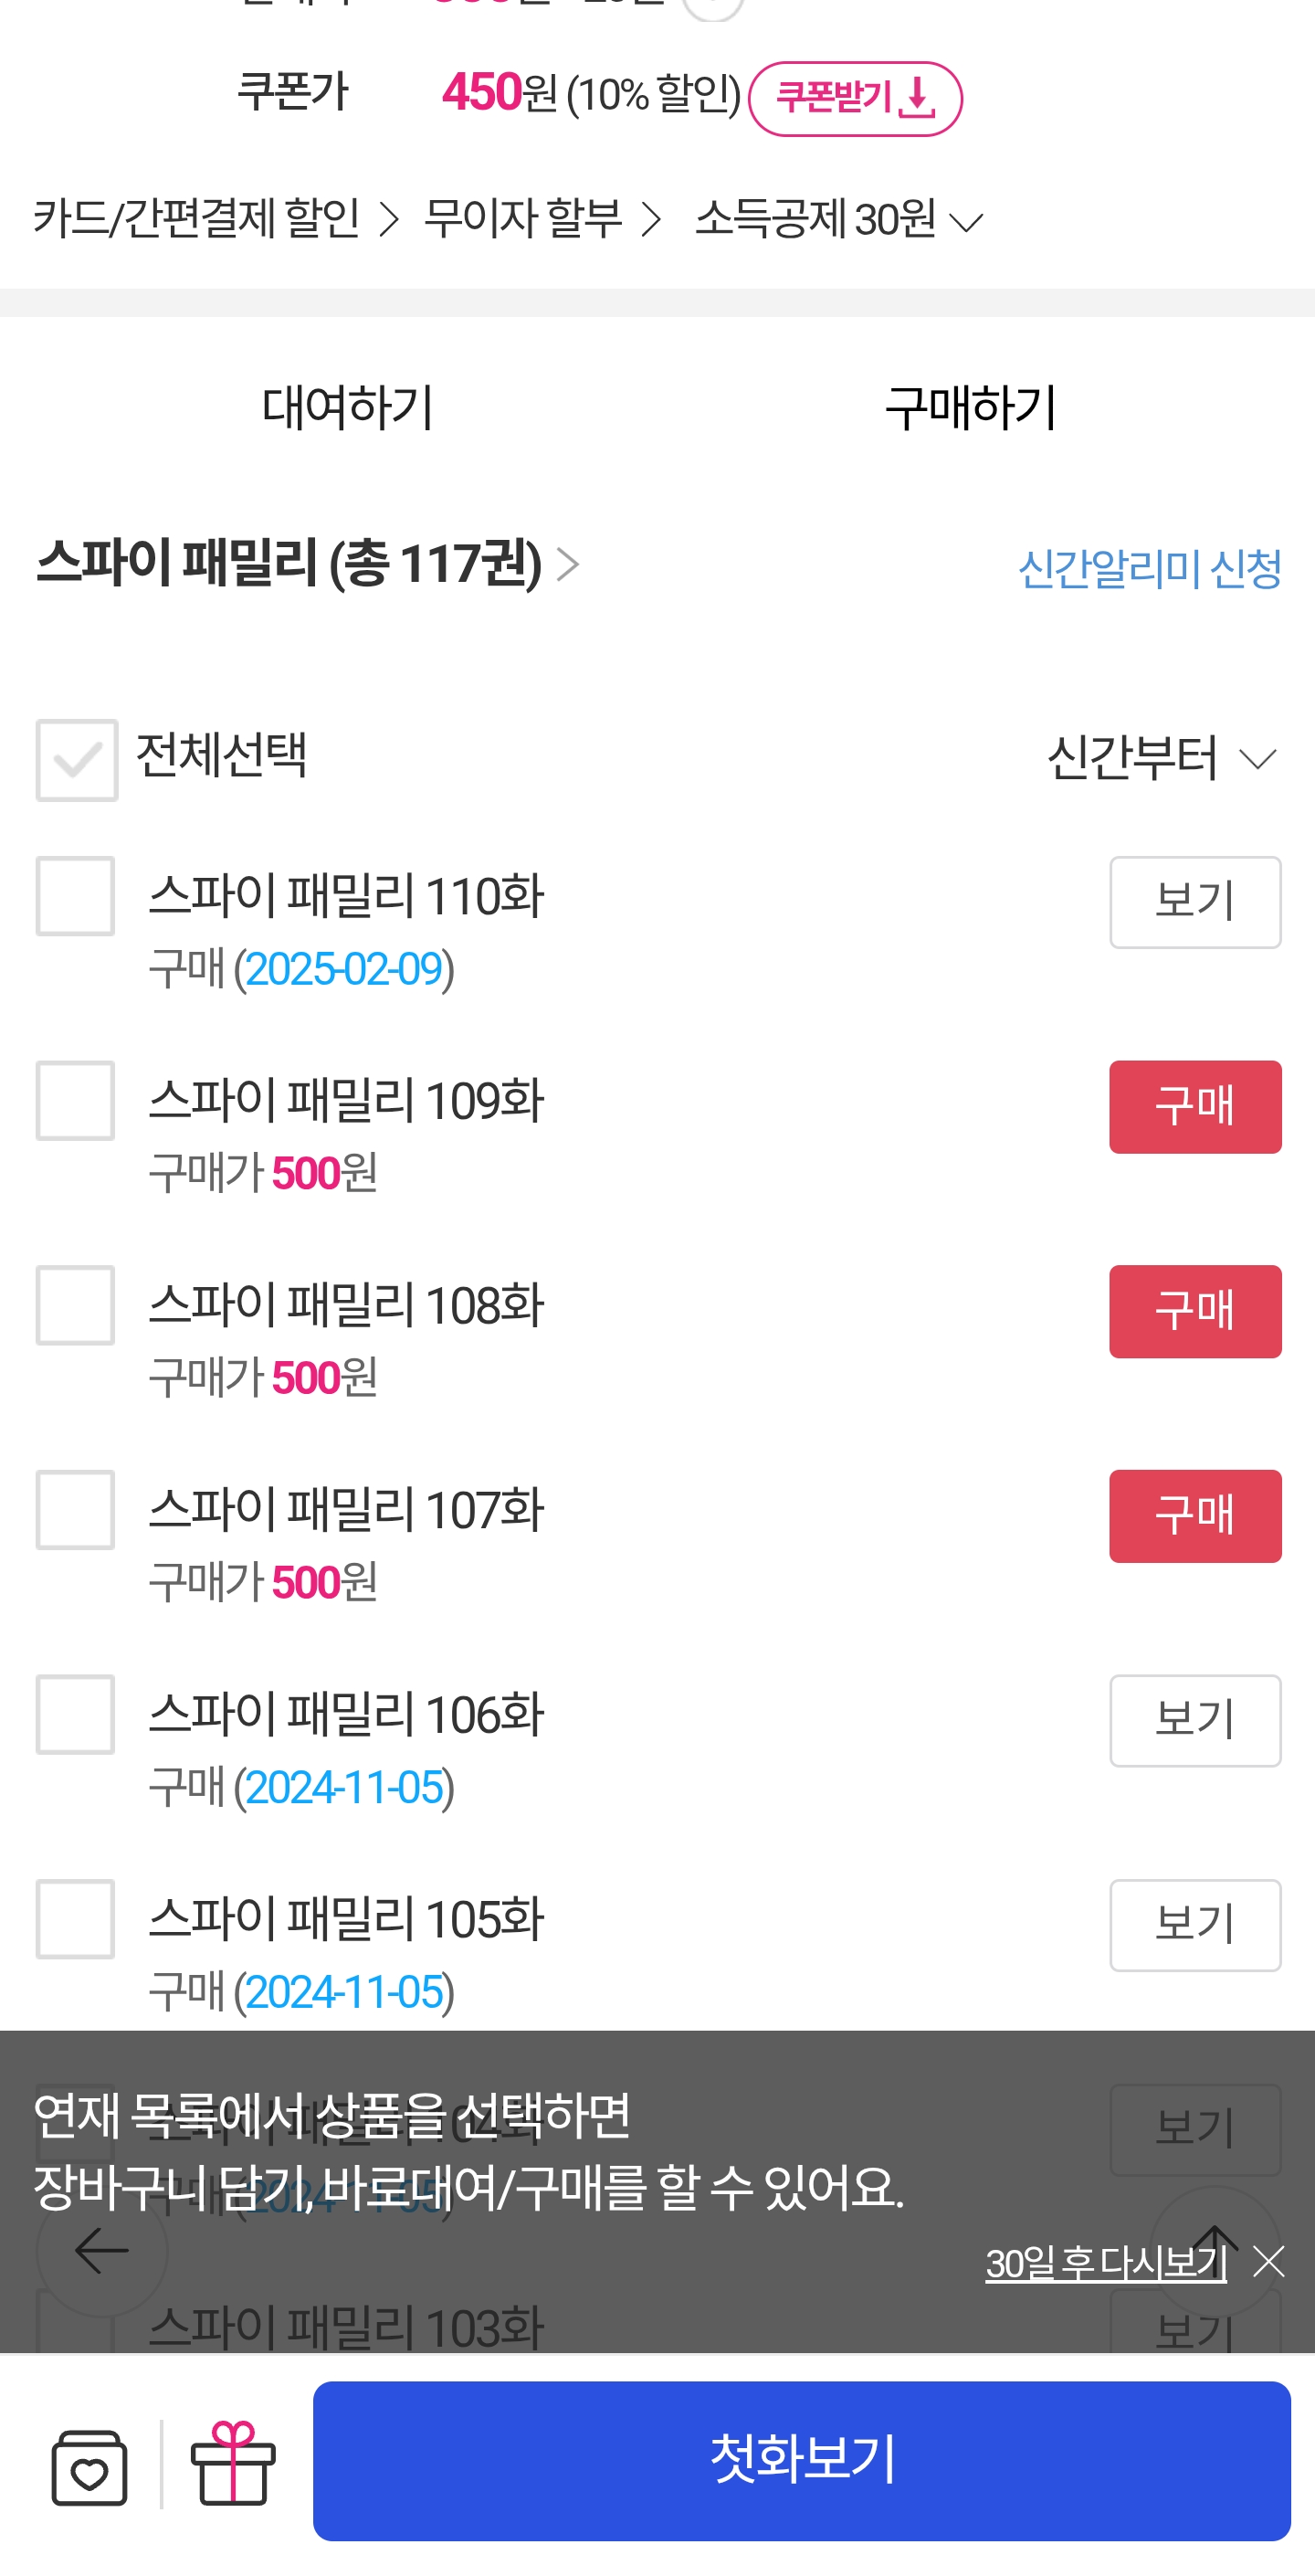Click the 신간알리미 신청 link

click(1149, 569)
